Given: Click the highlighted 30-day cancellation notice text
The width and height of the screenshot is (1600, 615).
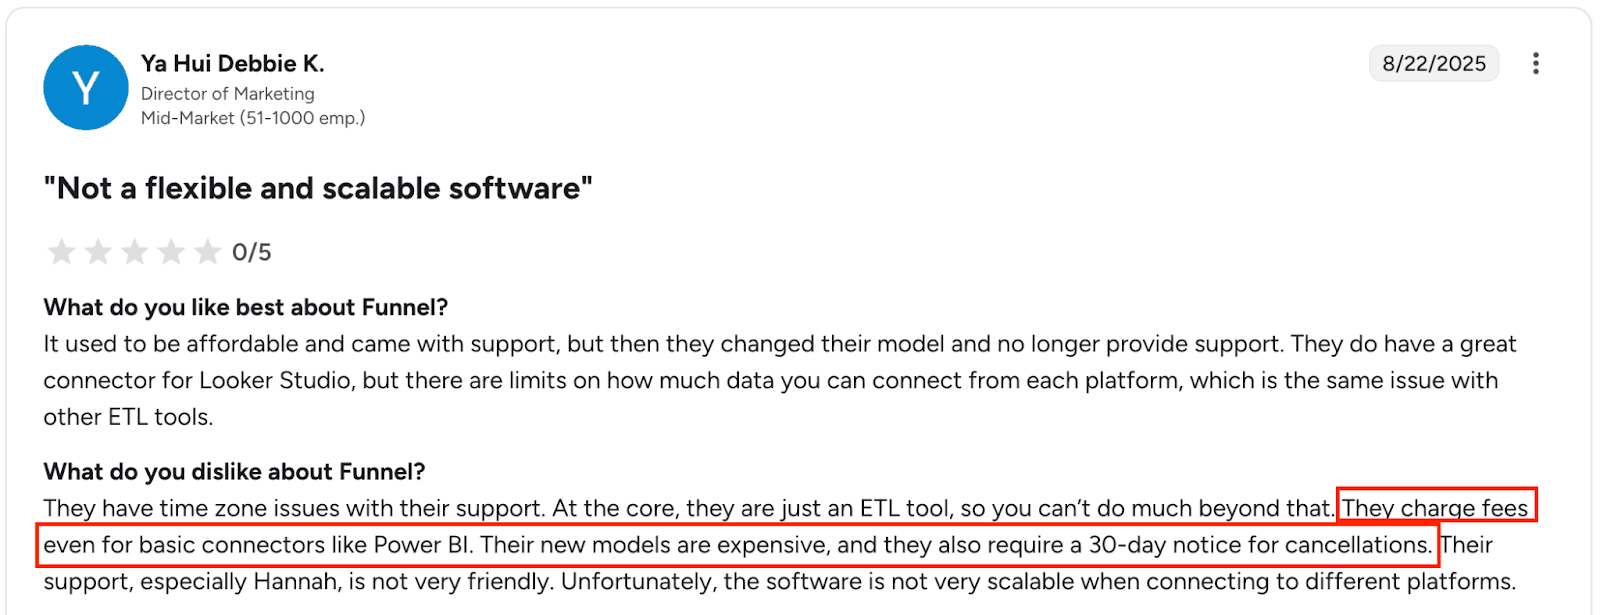Looking at the screenshot, I should pyautogui.click(x=1258, y=545).
